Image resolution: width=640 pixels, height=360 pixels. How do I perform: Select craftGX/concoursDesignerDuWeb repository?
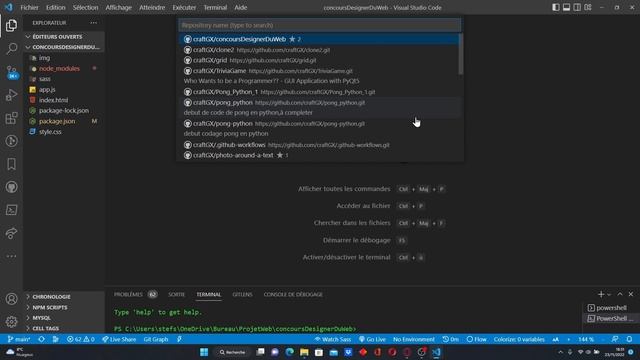tap(319, 39)
